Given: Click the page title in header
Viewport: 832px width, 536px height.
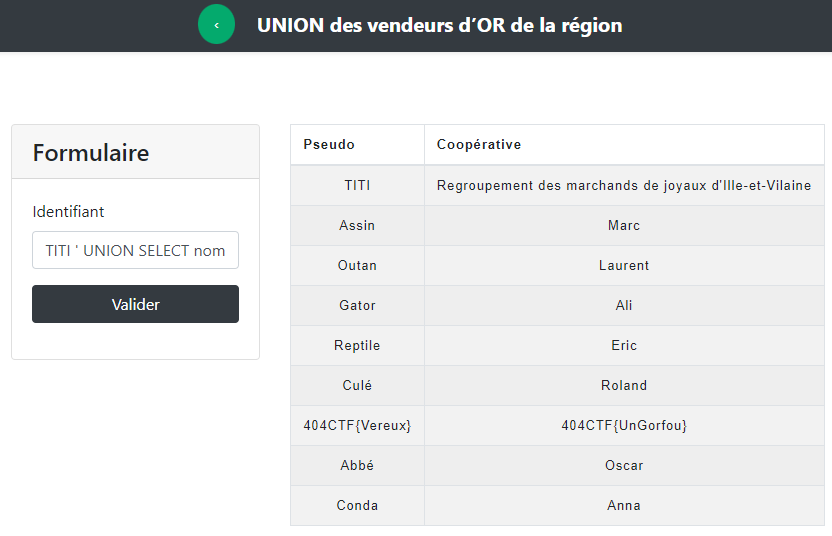Looking at the screenshot, I should click(x=439, y=25).
